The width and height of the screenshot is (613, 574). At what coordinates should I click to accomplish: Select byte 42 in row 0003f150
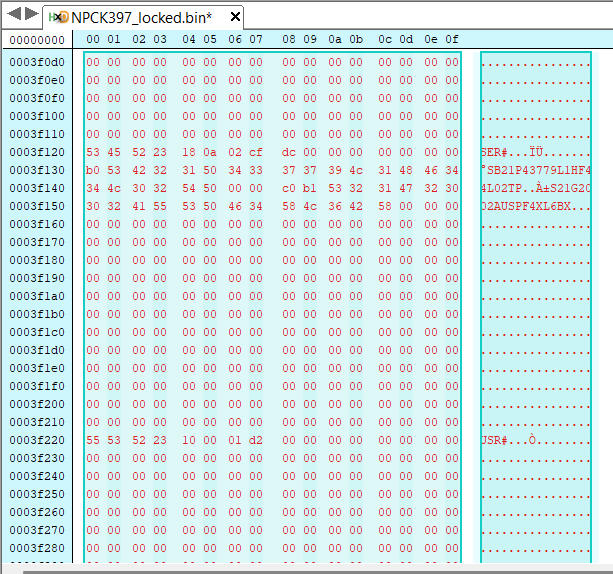click(x=356, y=206)
